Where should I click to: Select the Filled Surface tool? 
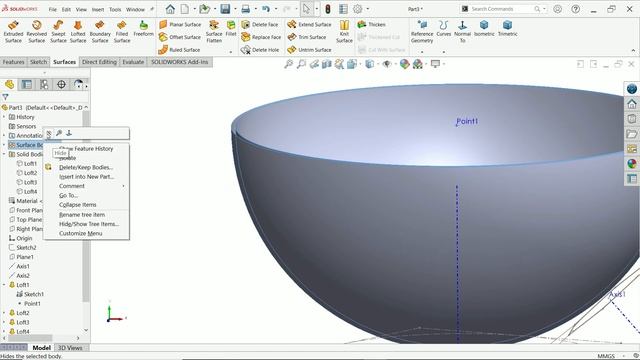pos(122,31)
